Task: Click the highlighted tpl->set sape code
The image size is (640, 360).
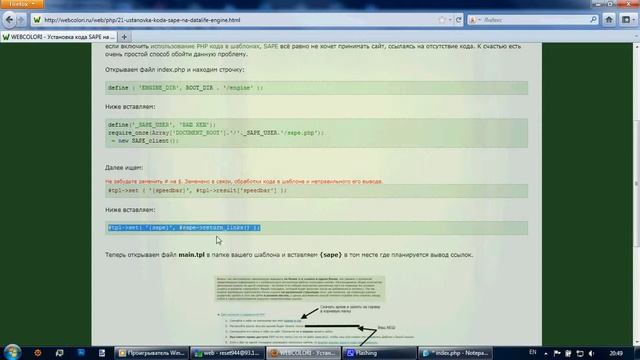Action: (184, 228)
